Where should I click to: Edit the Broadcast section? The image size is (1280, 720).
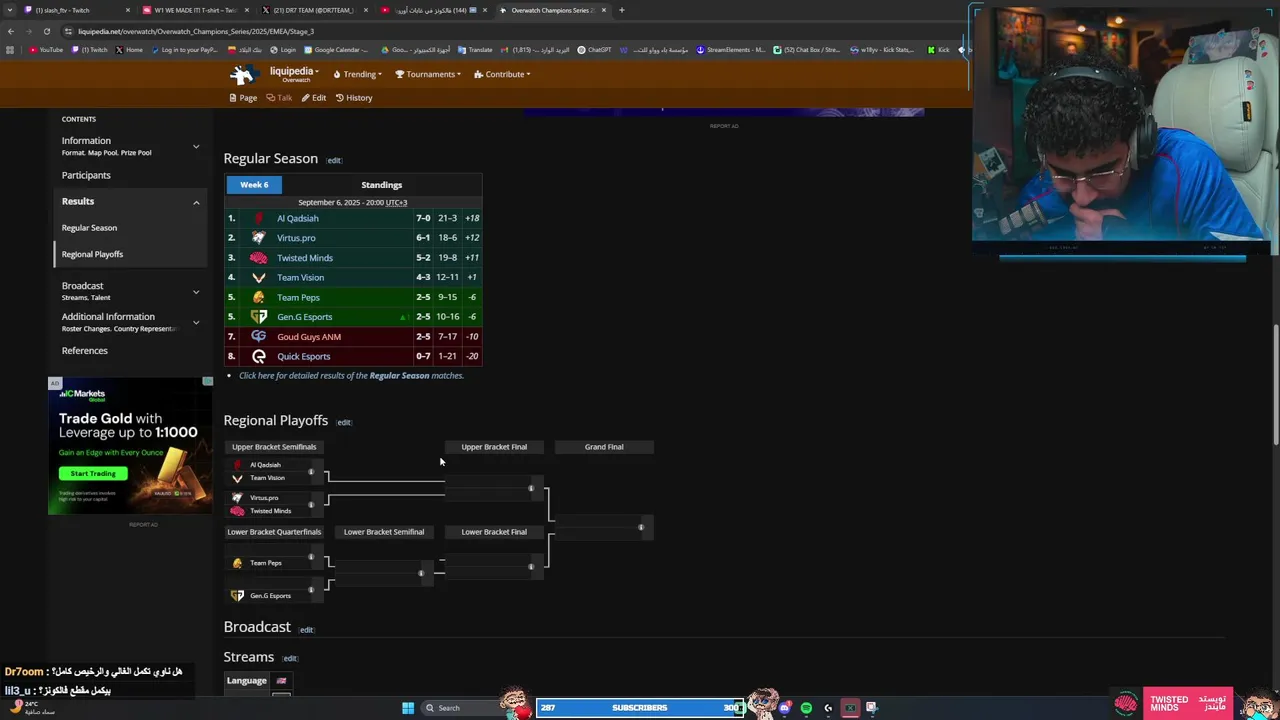(306, 630)
